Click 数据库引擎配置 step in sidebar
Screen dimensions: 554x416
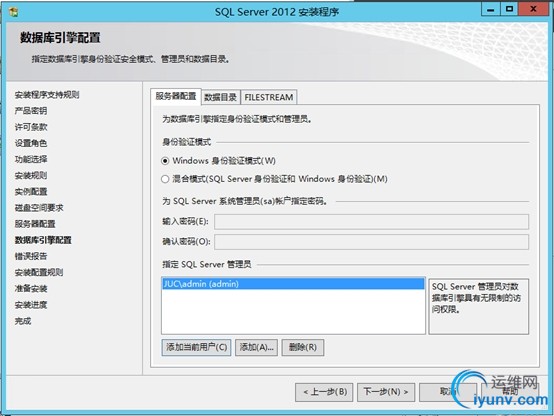[x=43, y=240]
